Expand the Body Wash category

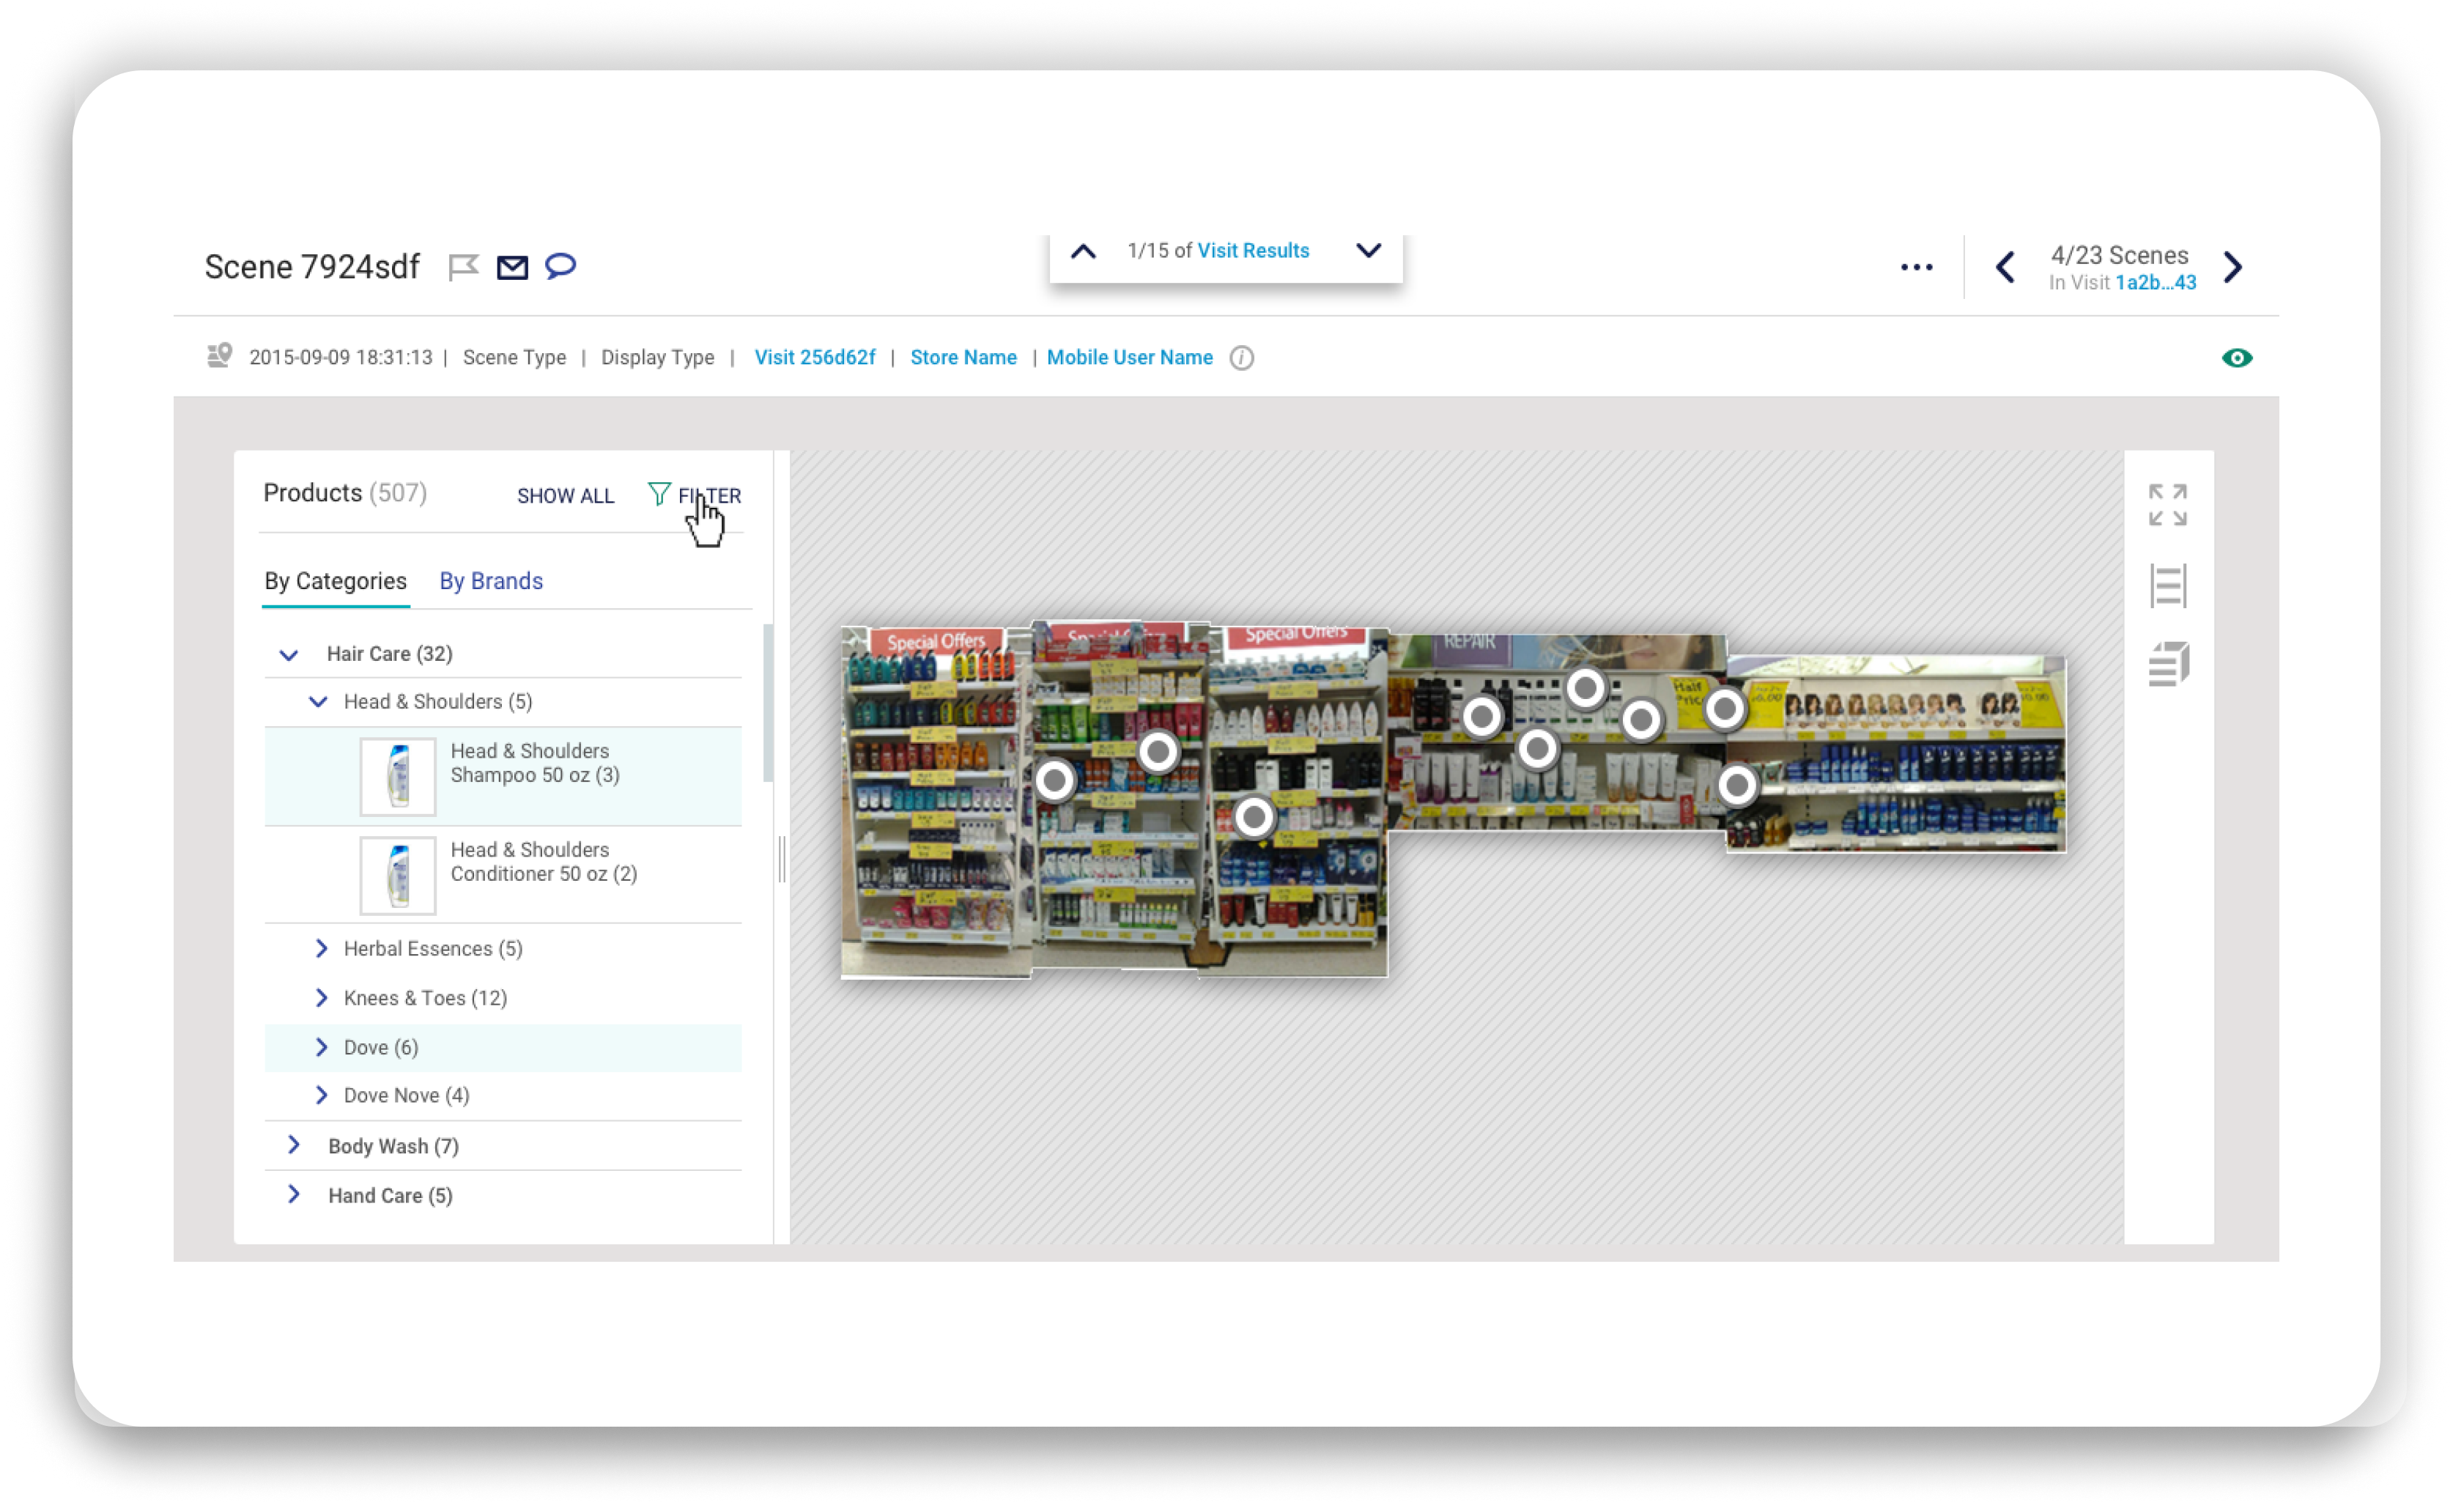tap(294, 1145)
